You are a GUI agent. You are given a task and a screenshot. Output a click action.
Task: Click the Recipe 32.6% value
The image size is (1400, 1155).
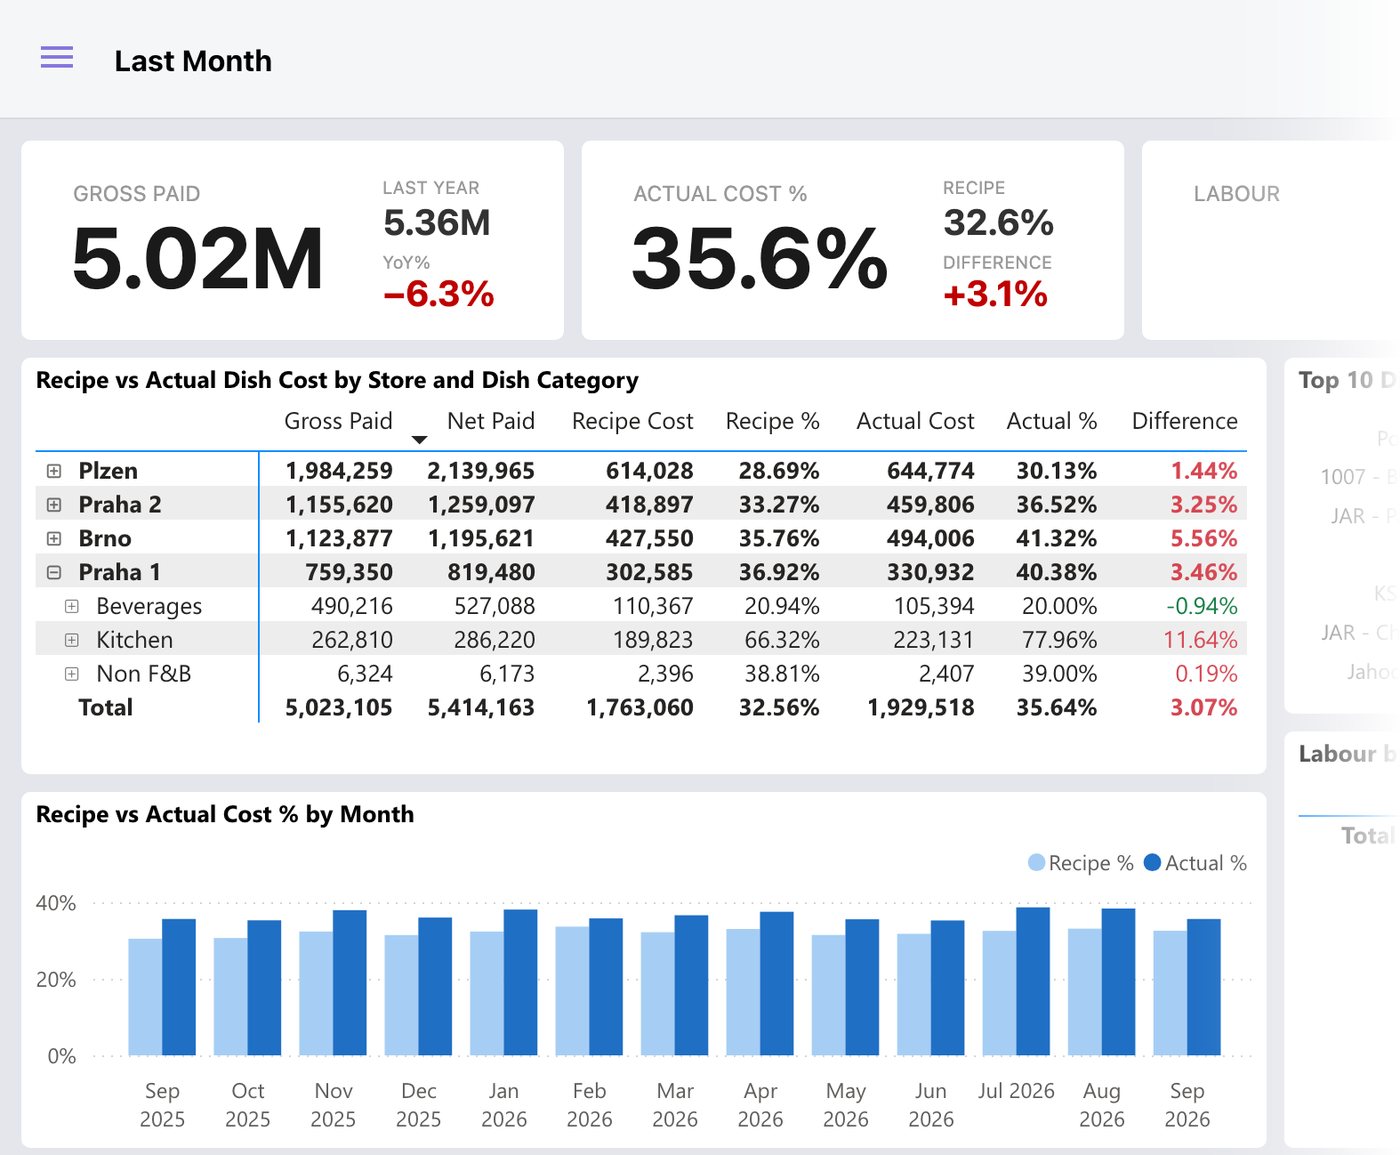click(998, 223)
